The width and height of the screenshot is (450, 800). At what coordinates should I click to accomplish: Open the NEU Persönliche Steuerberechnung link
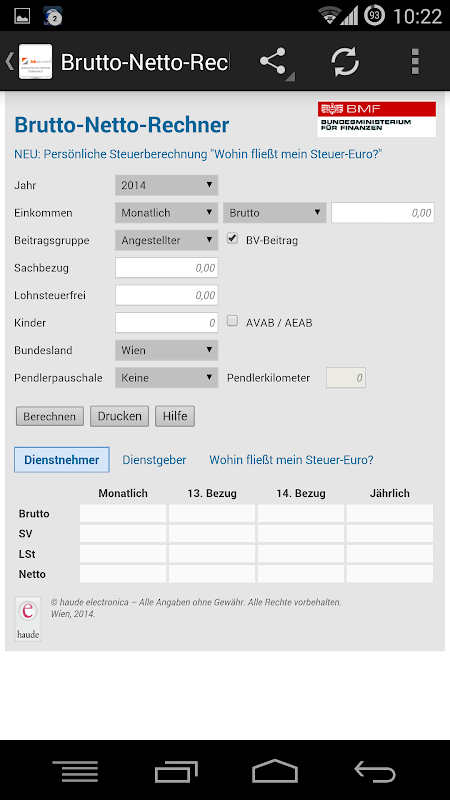click(x=198, y=154)
